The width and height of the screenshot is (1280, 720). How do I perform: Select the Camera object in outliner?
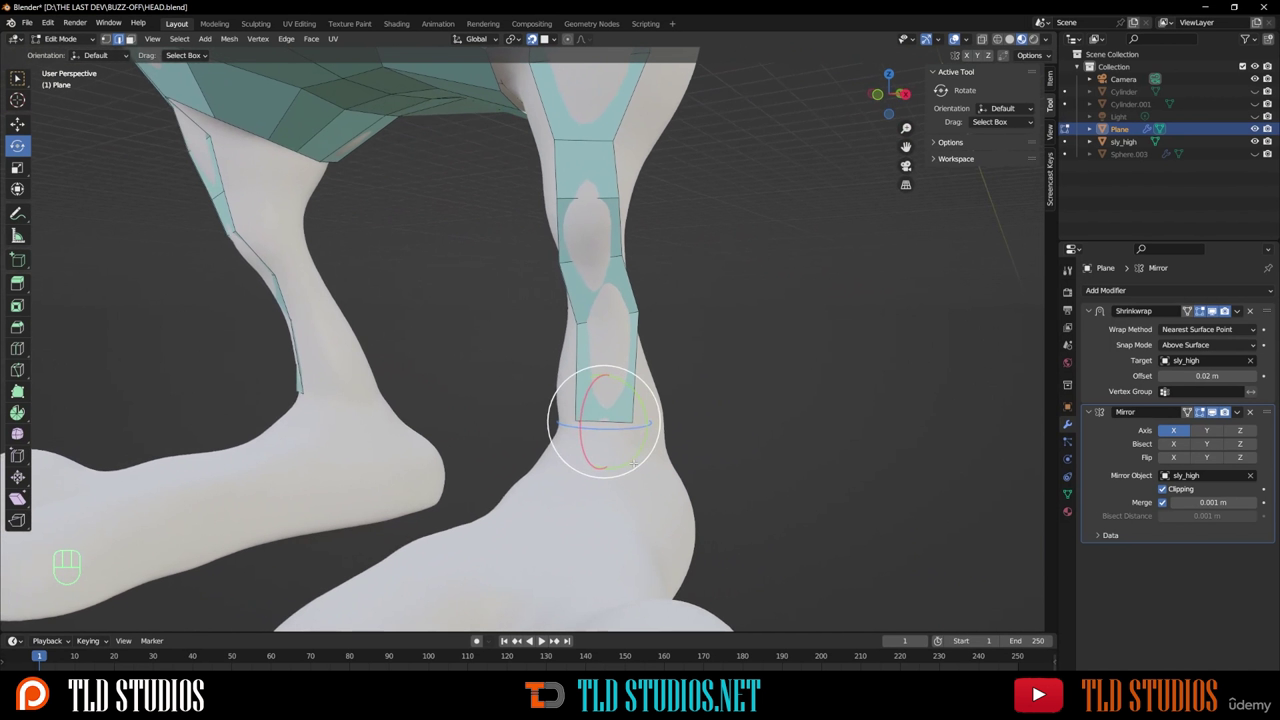pos(1123,79)
